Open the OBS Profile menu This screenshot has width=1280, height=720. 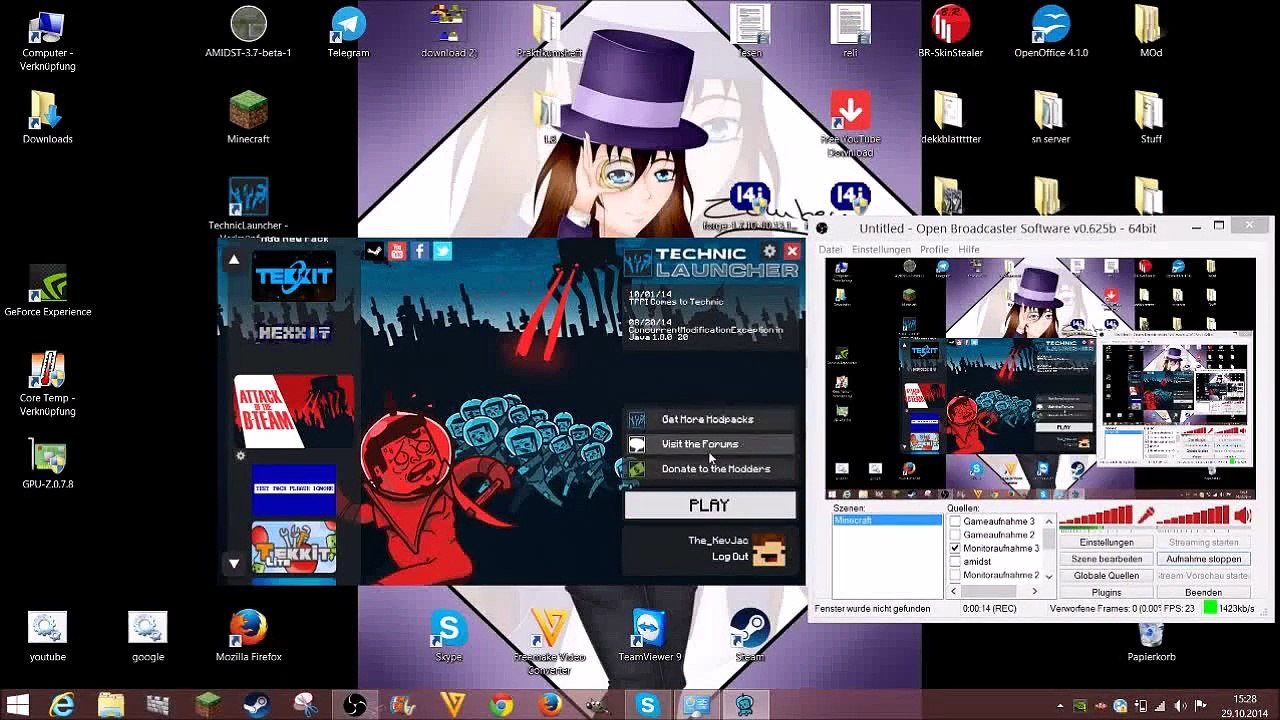coord(934,249)
